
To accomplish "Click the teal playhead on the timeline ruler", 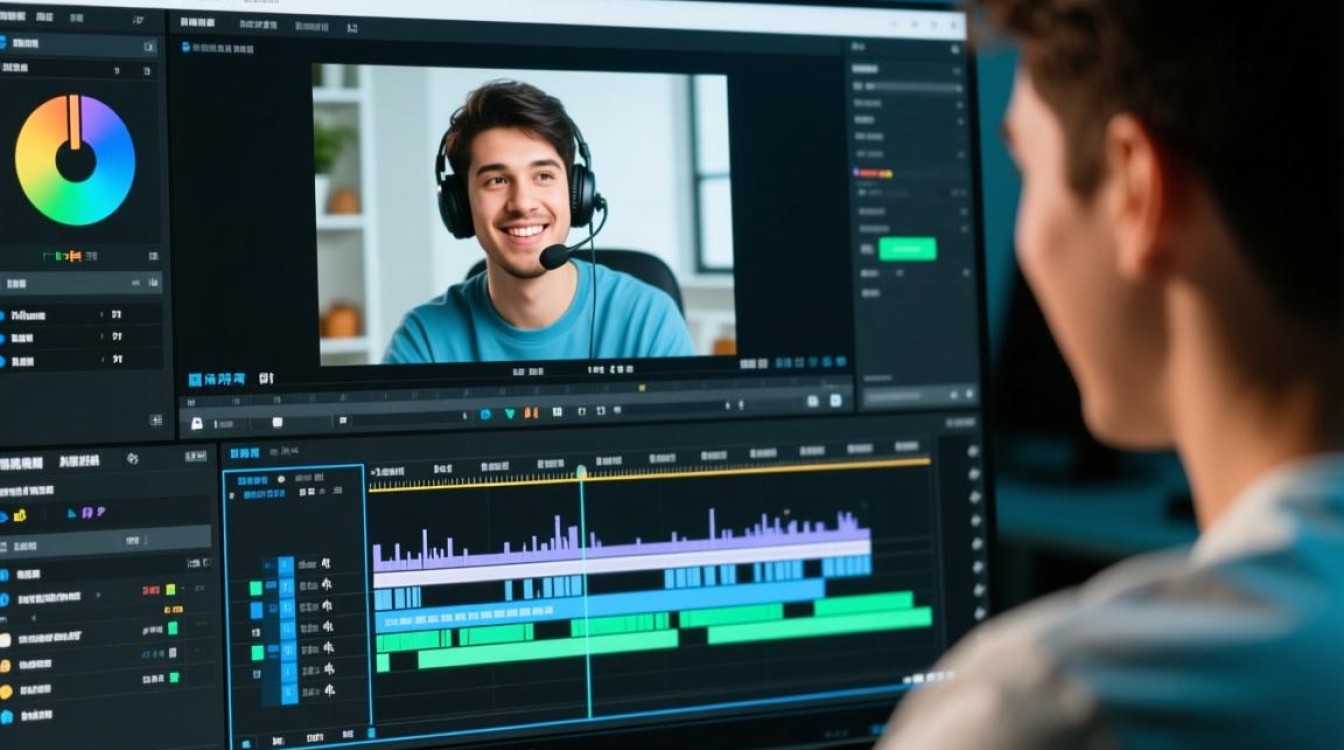I will [581, 471].
